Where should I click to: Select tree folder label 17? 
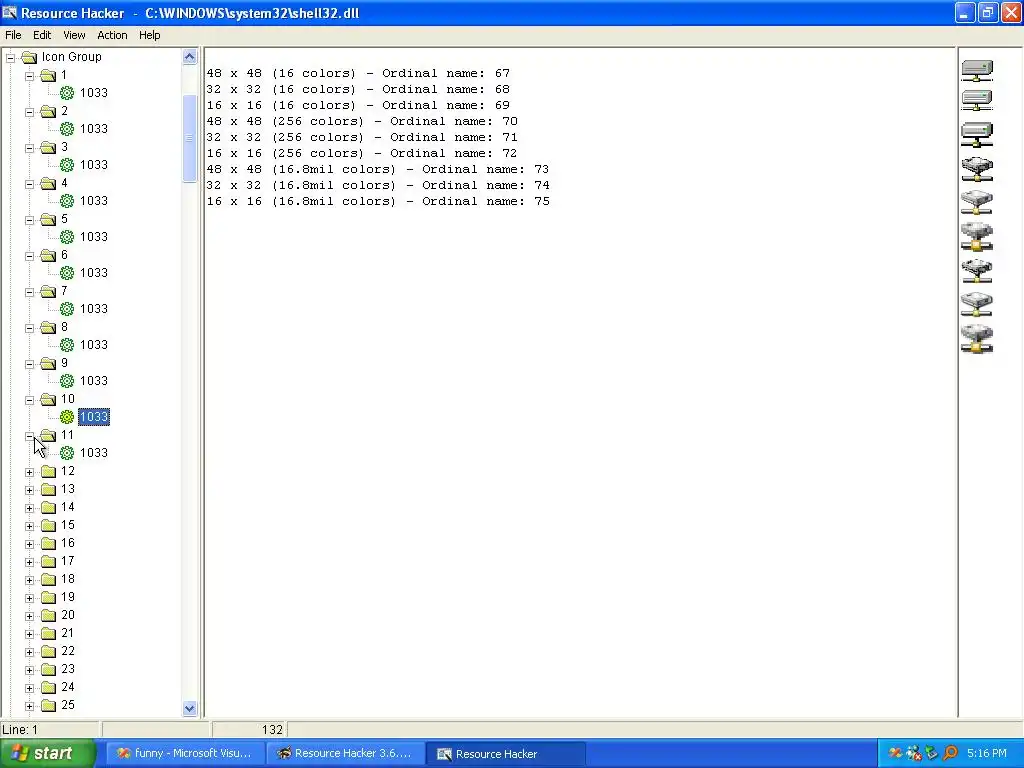[68, 561]
